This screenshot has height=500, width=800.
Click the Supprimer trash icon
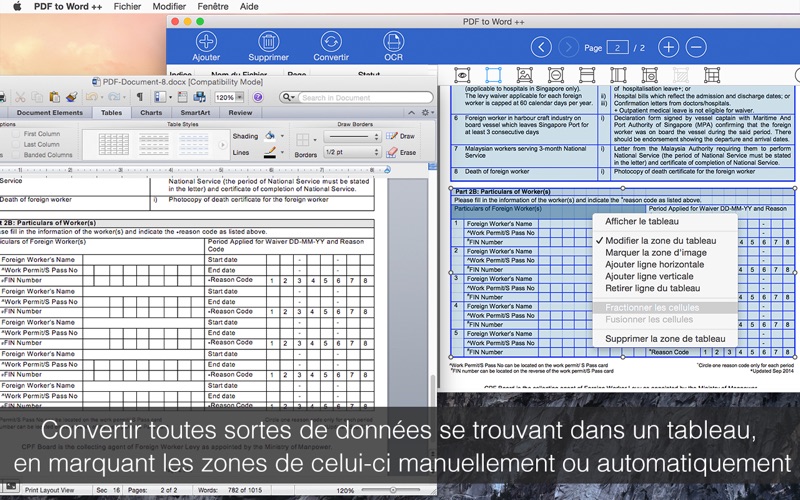click(x=268, y=41)
